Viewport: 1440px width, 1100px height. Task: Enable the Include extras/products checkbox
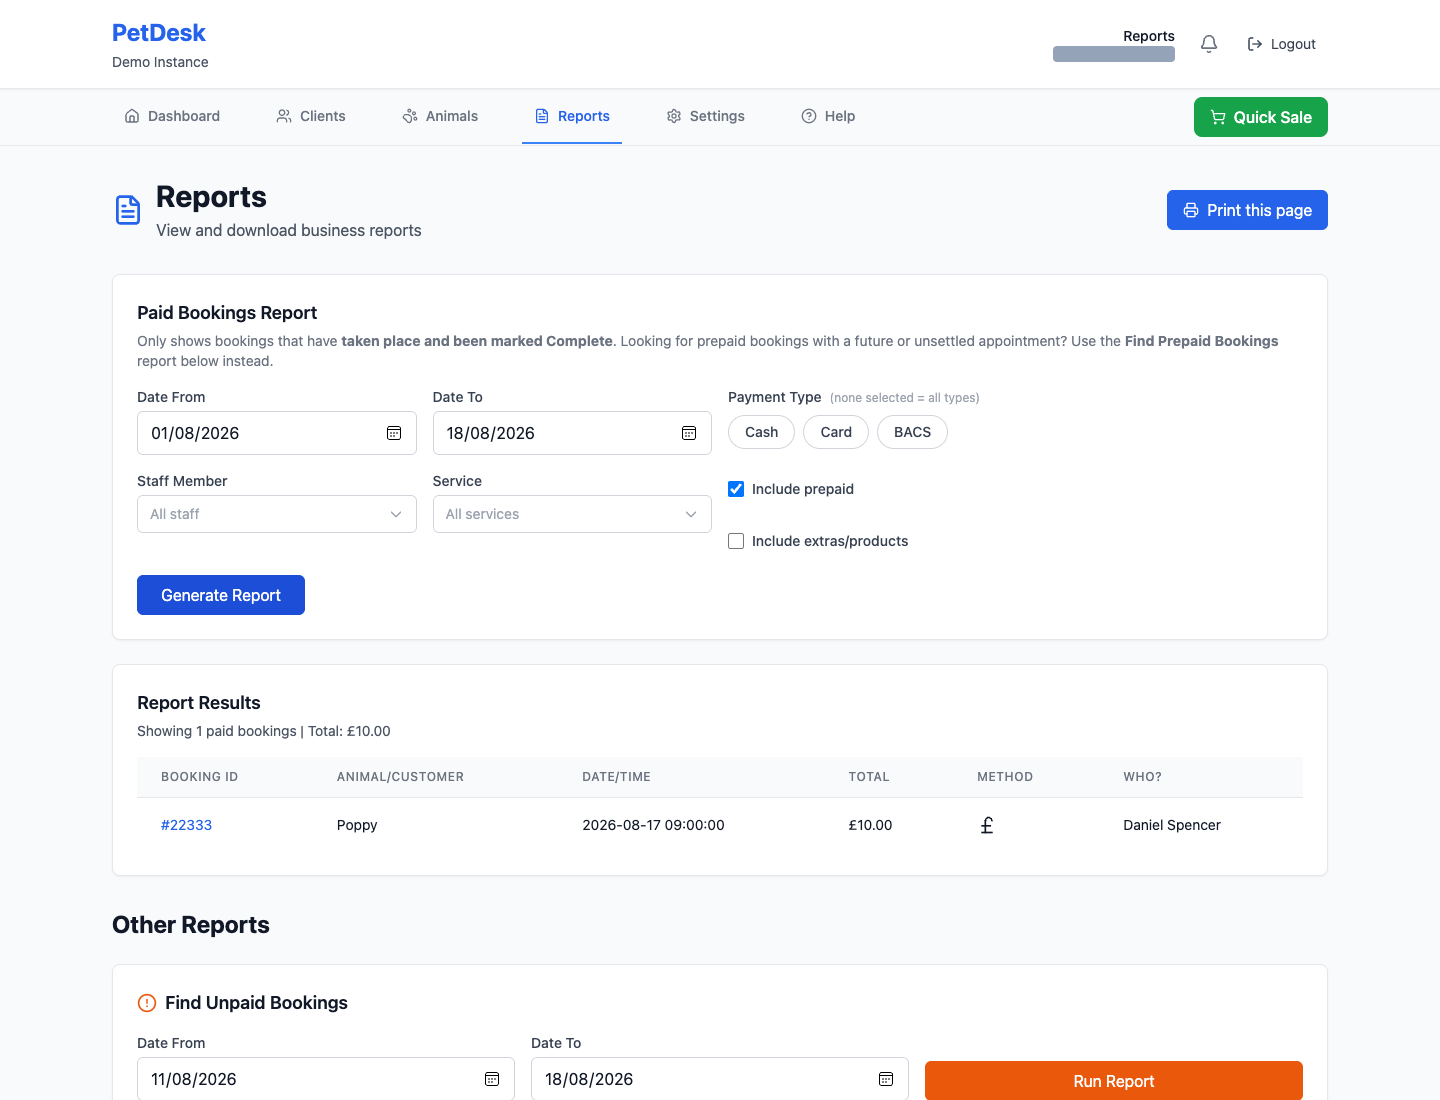(x=736, y=541)
